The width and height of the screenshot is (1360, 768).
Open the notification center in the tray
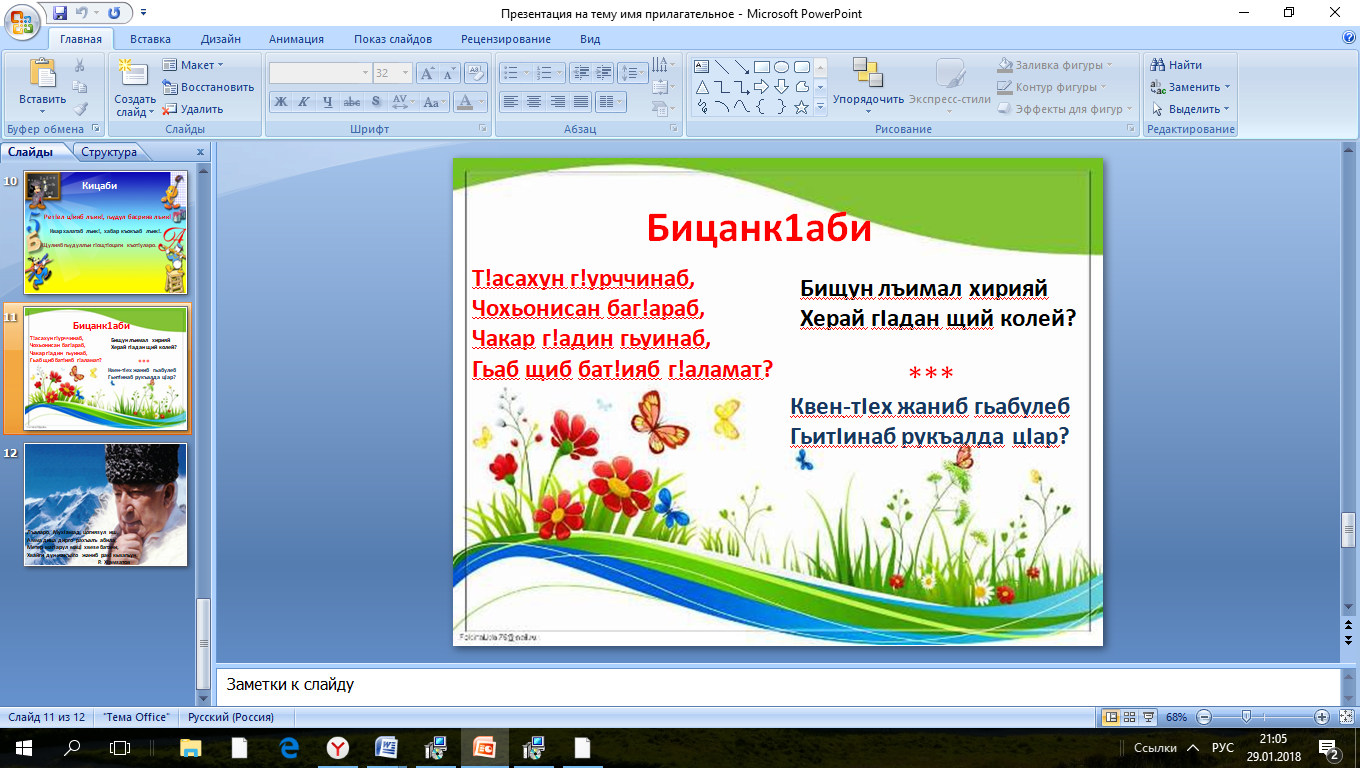coord(1330,748)
